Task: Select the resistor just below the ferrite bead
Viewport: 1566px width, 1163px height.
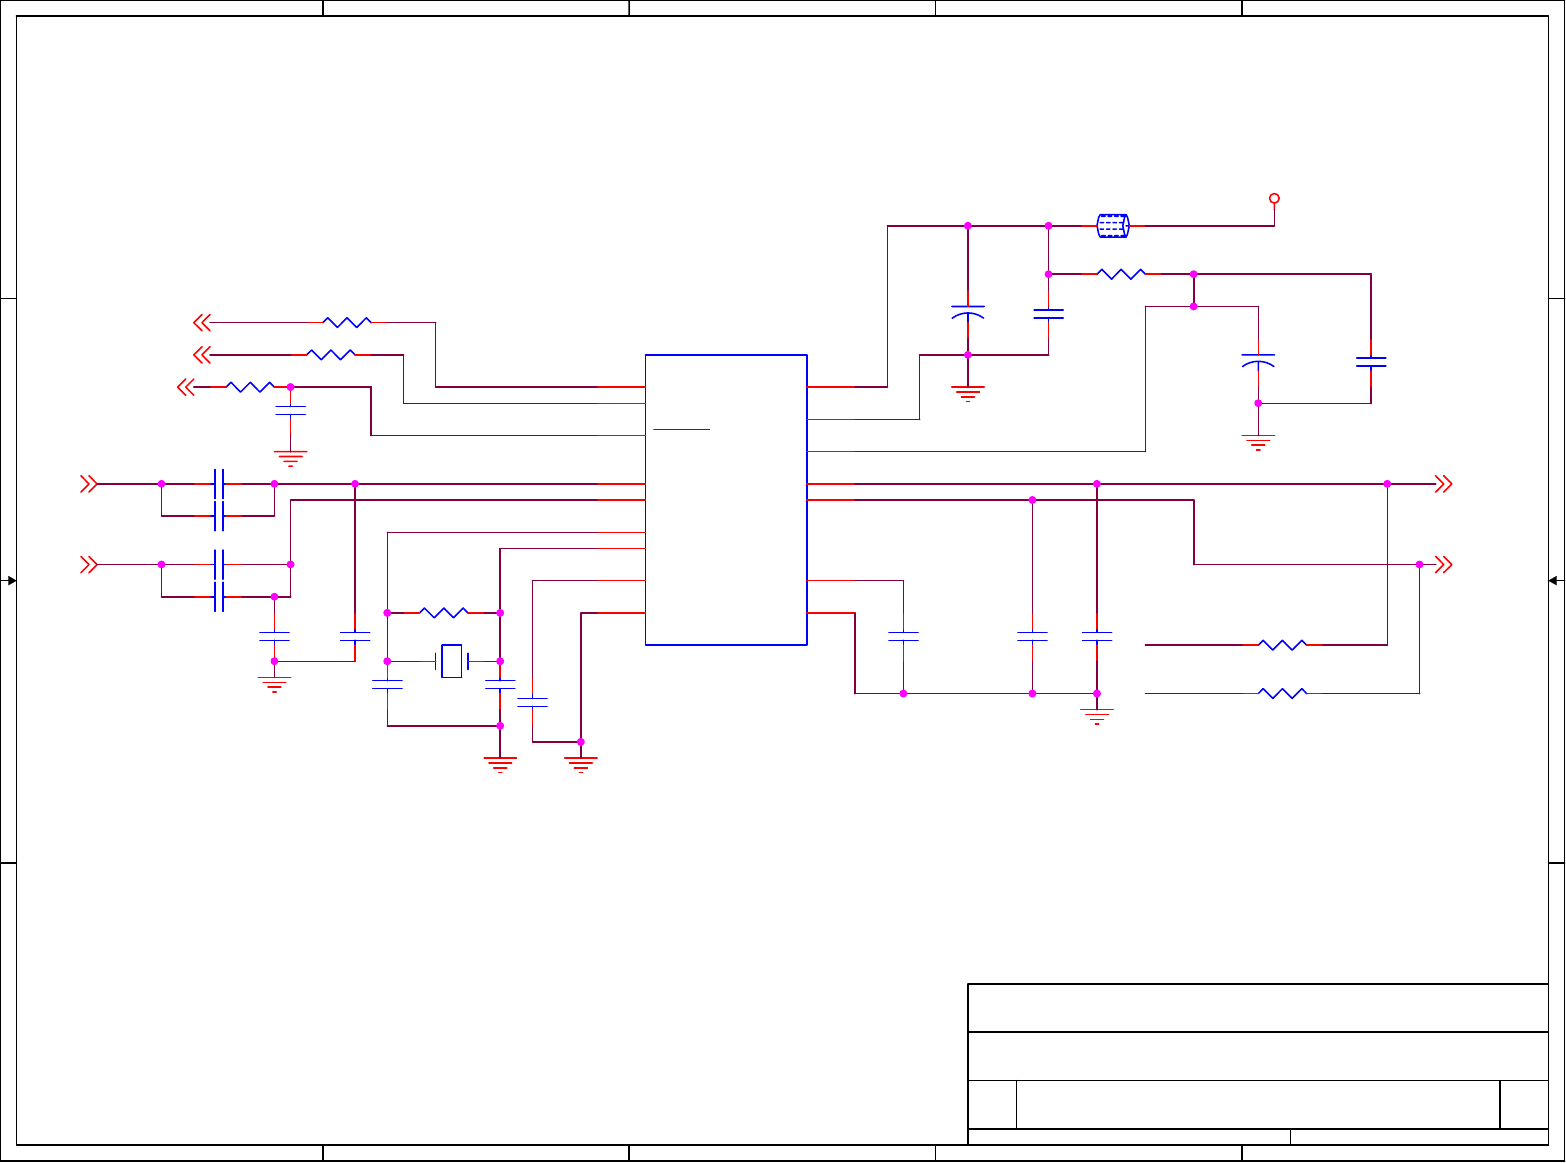Action: (1121, 274)
